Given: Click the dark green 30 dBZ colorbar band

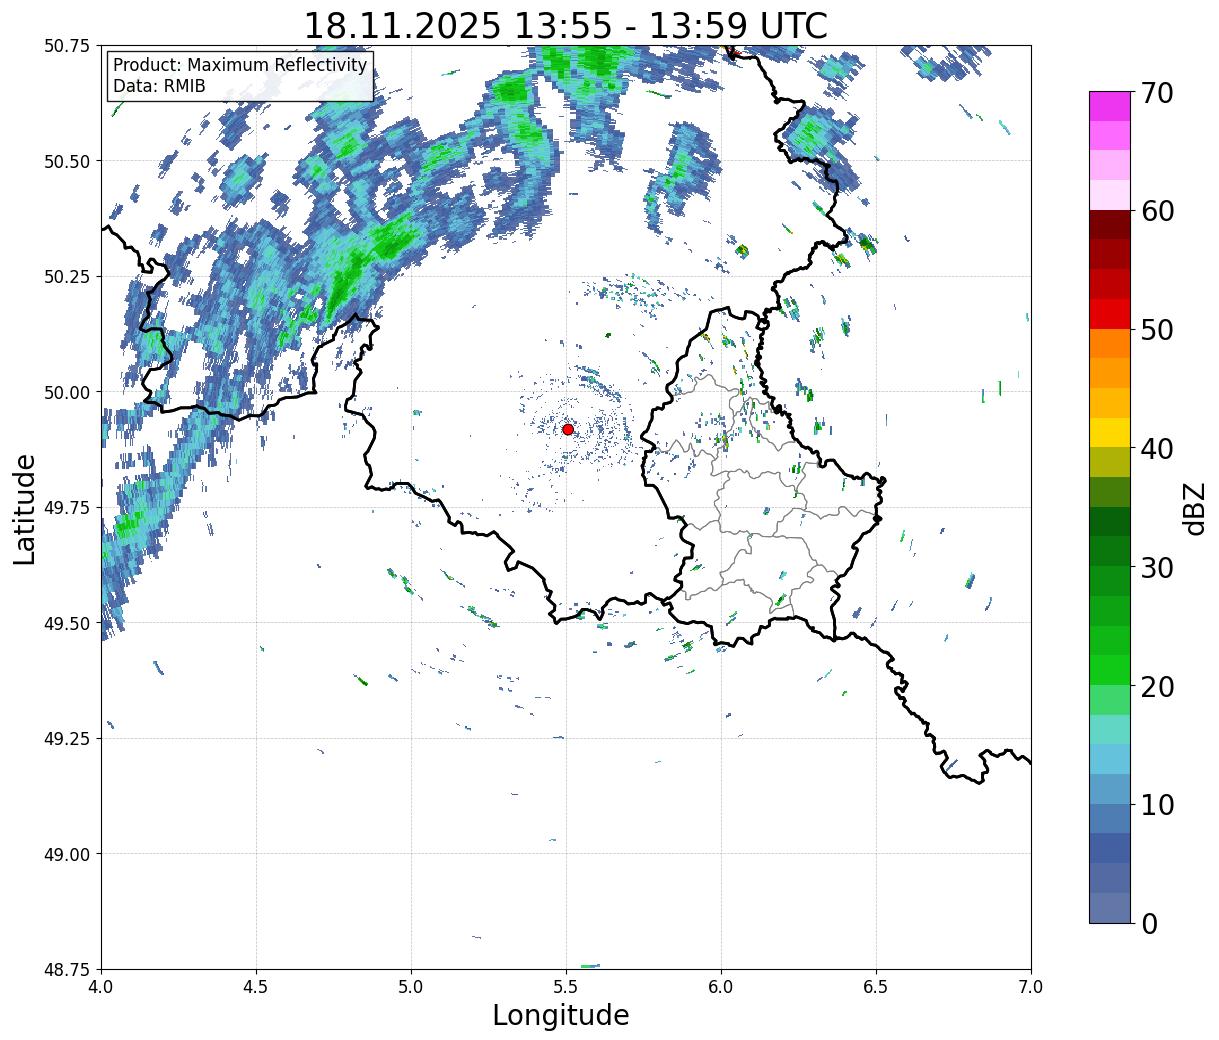Looking at the screenshot, I should pos(1110,551).
